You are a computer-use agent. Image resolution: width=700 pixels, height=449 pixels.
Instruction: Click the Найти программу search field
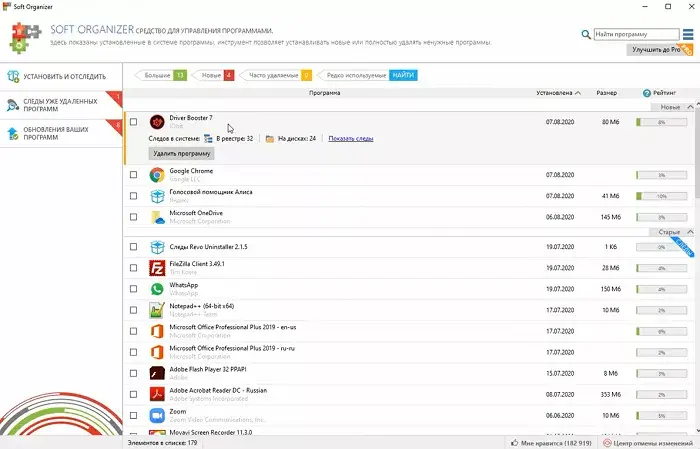pyautogui.click(x=634, y=34)
